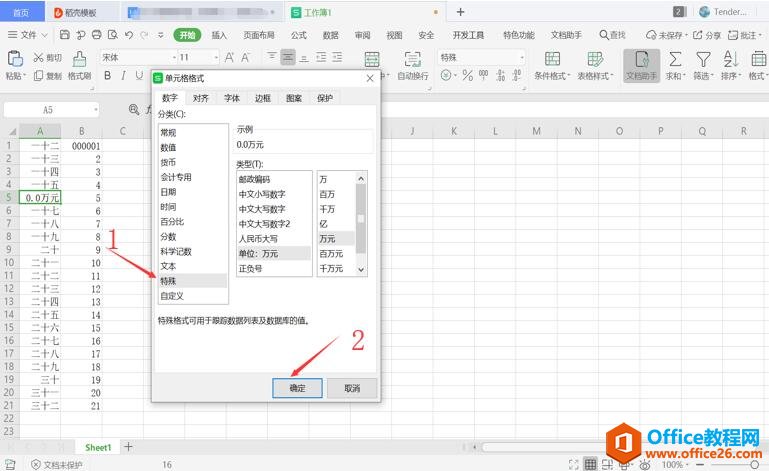Open the 公式 ribbon tab
Image resolution: width=769 pixels, height=471 pixels.
[x=299, y=35]
